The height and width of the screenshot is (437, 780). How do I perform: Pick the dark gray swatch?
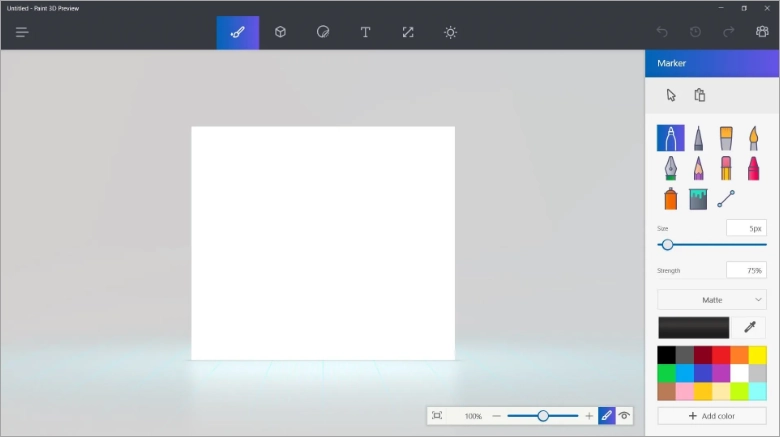coord(684,355)
